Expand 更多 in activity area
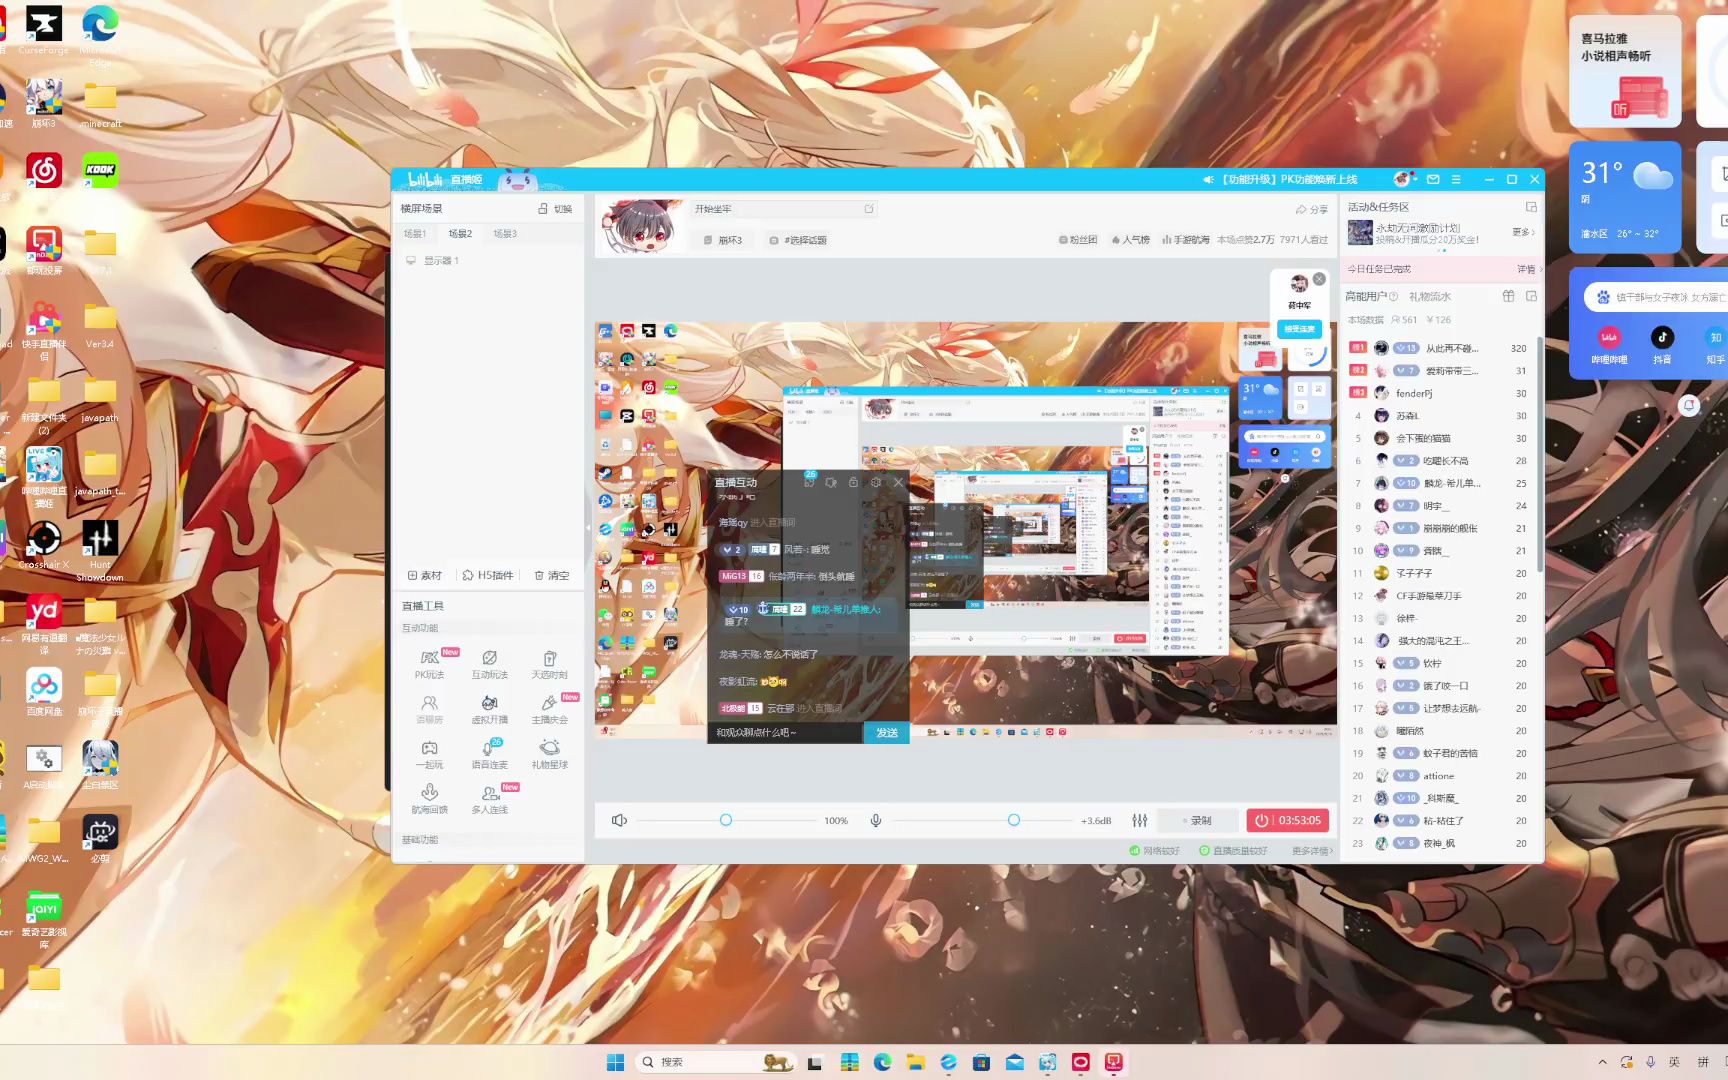Viewport: 1728px width, 1080px height. pos(1523,232)
